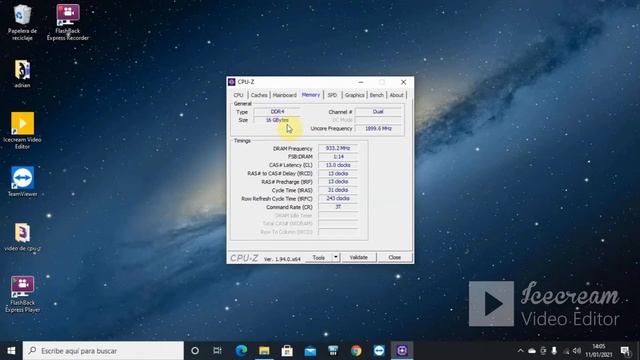Open File Explorer from the taskbar
640x360 pixels.
click(264, 351)
